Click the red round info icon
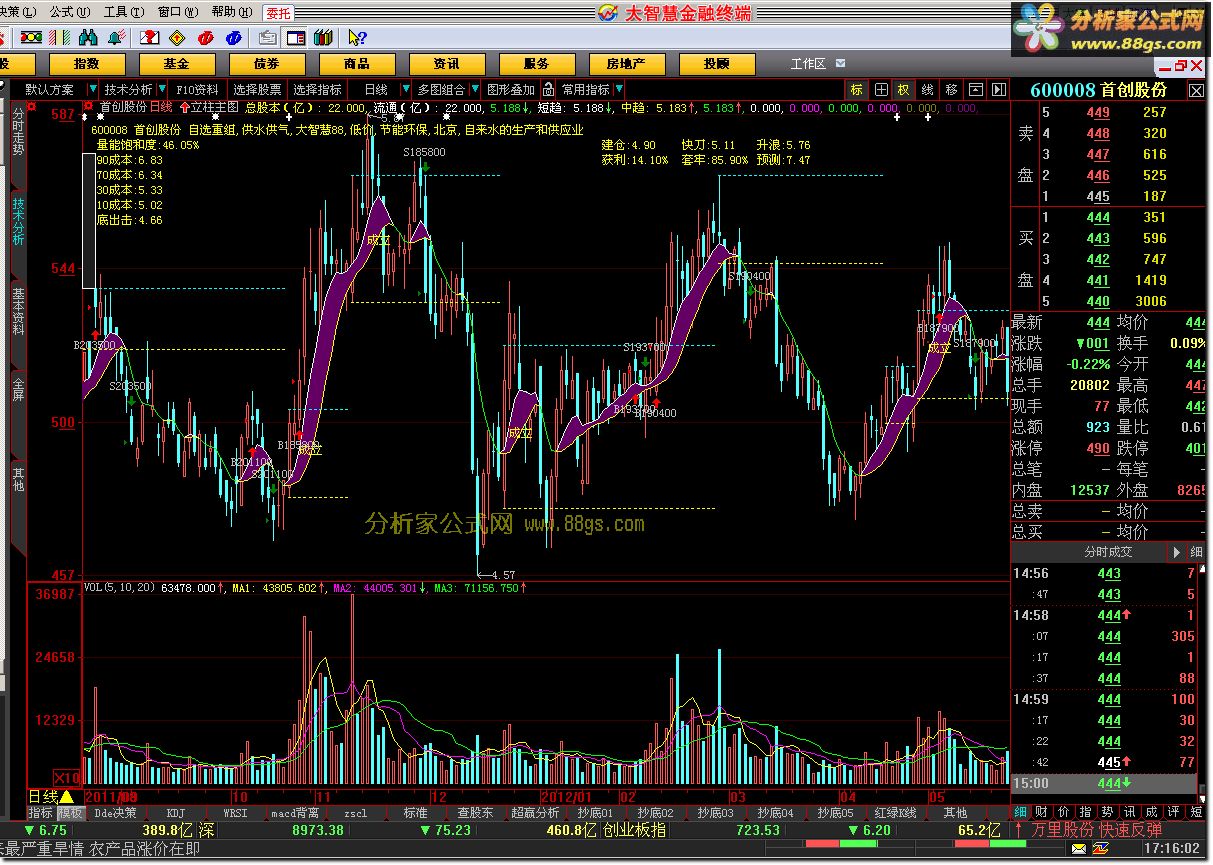1213x865 pixels. 206,37
